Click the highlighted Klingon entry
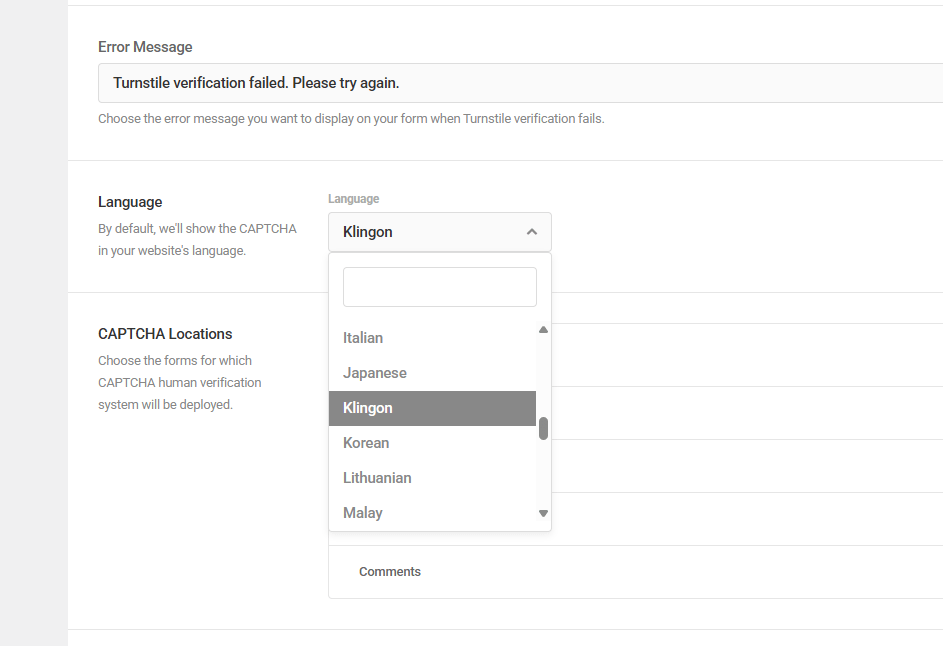This screenshot has height=646, width=943. [367, 407]
